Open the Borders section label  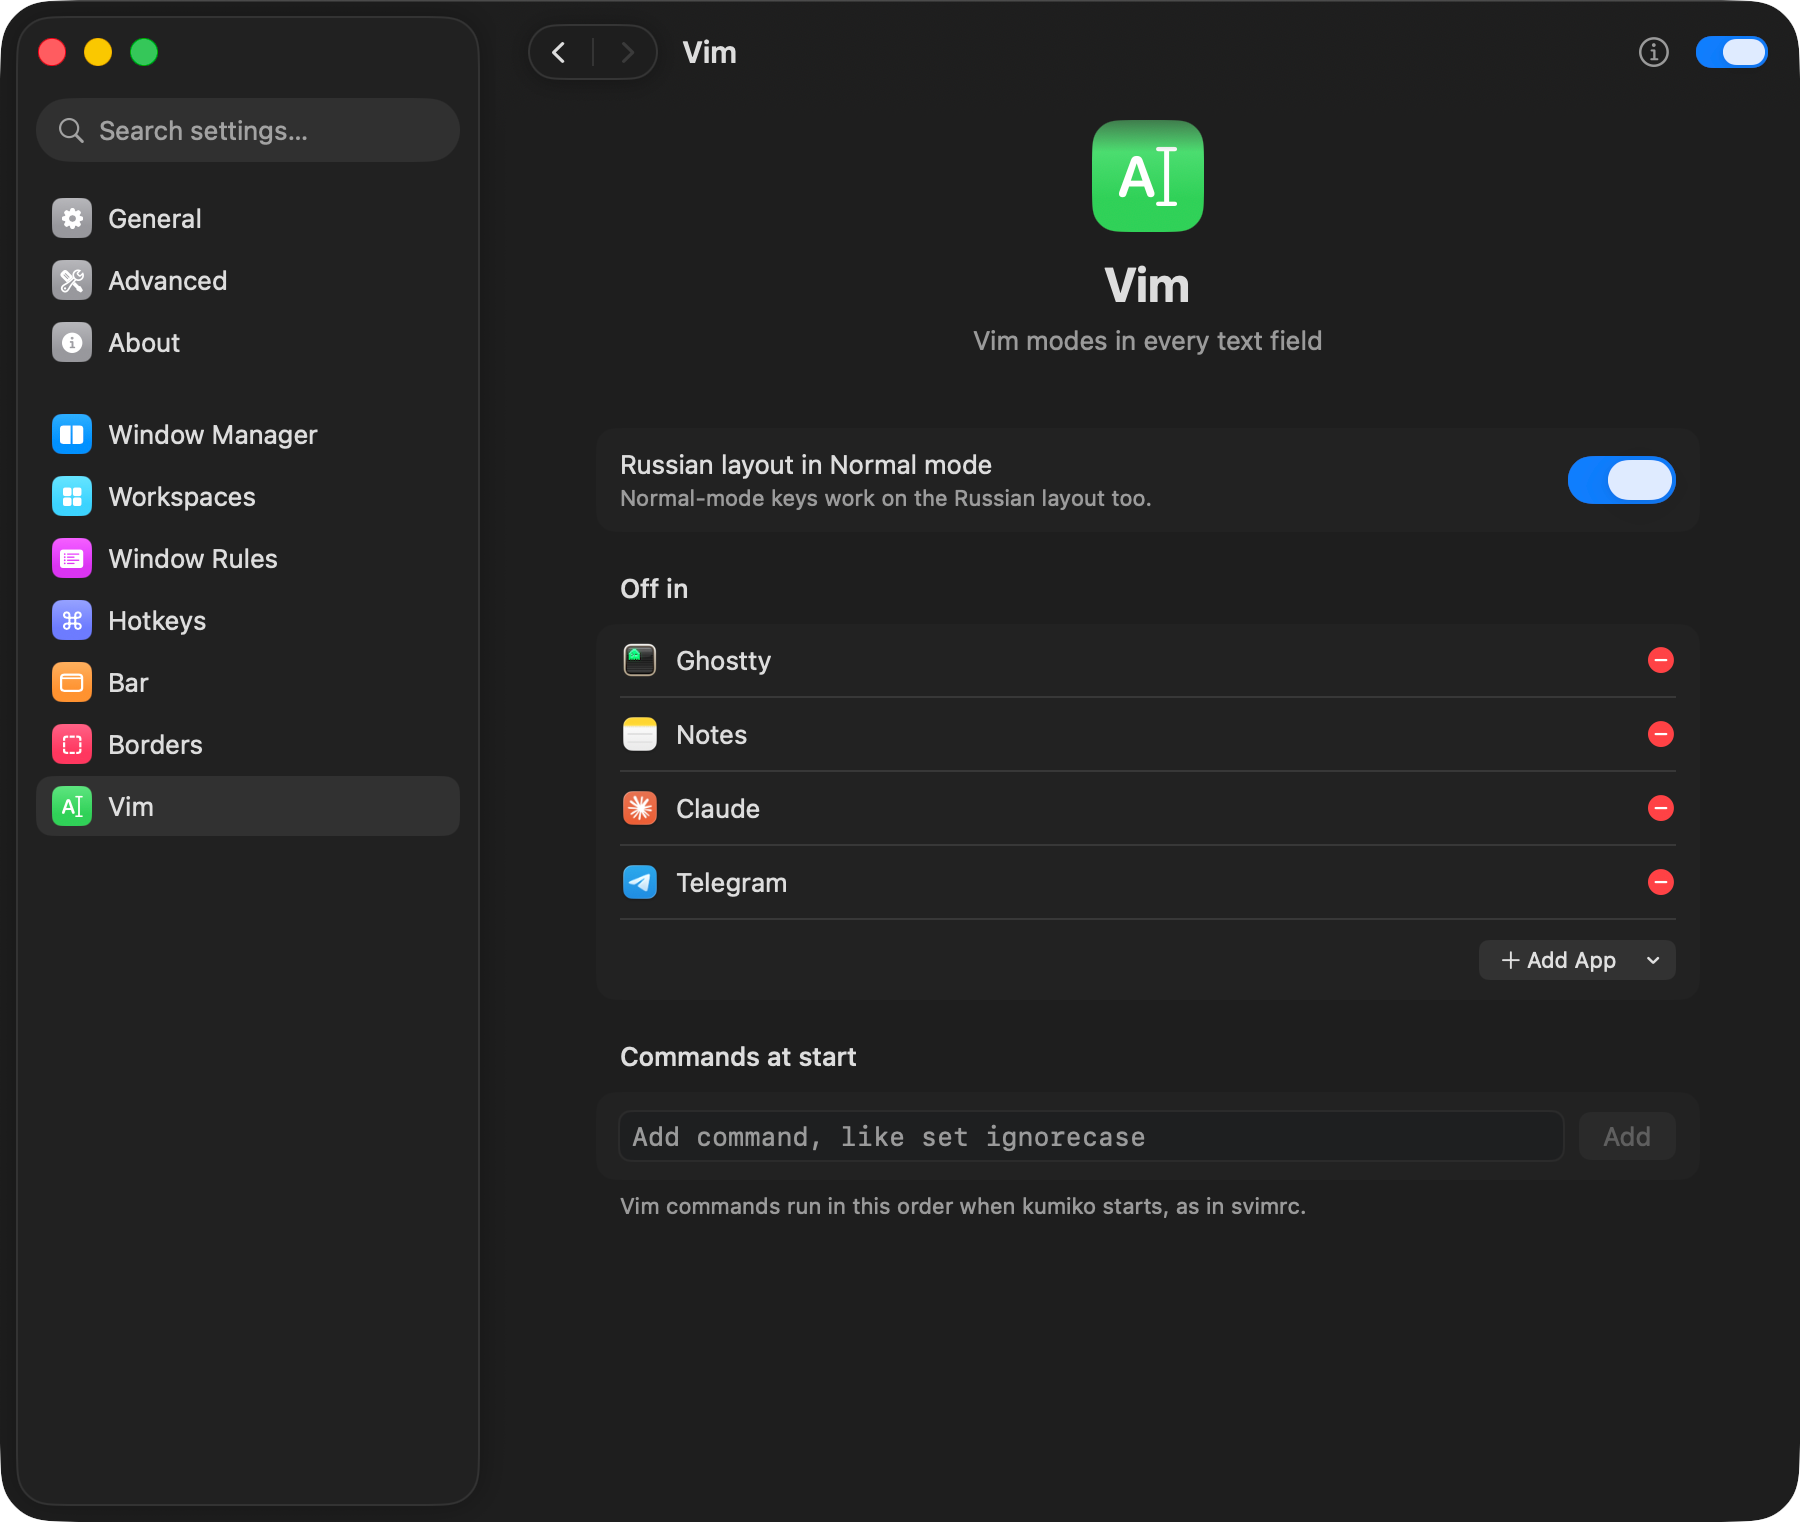tap(155, 745)
